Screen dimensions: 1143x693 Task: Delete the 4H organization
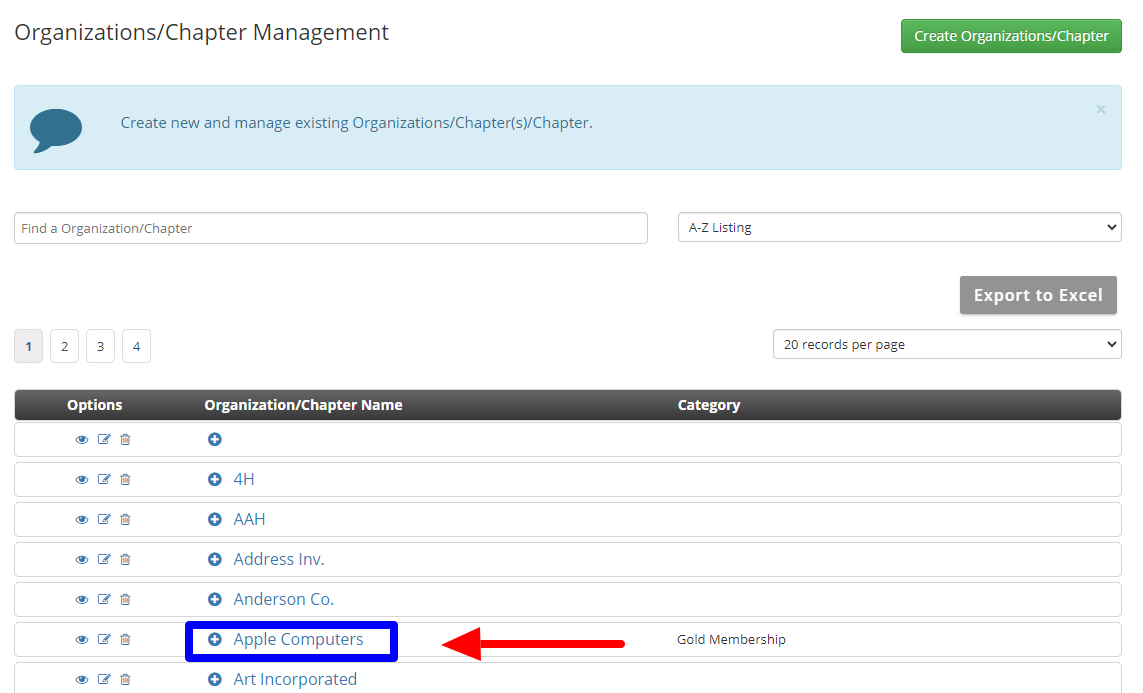click(x=125, y=479)
